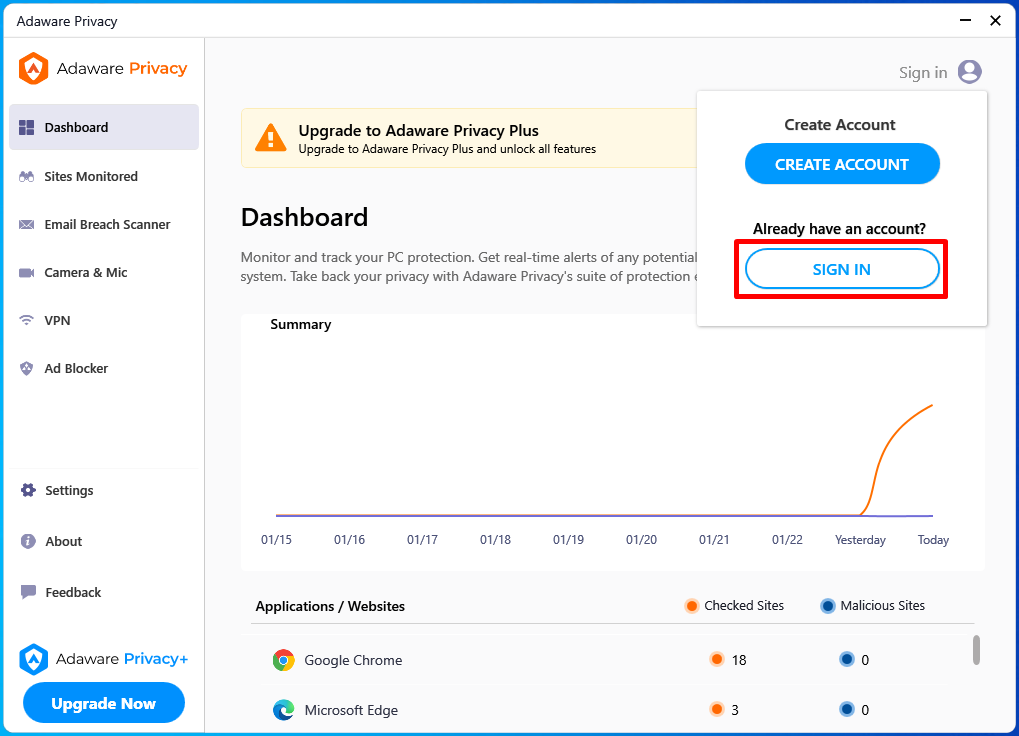Click the Adaware Privacy+ label
1019x736 pixels.
122,659
